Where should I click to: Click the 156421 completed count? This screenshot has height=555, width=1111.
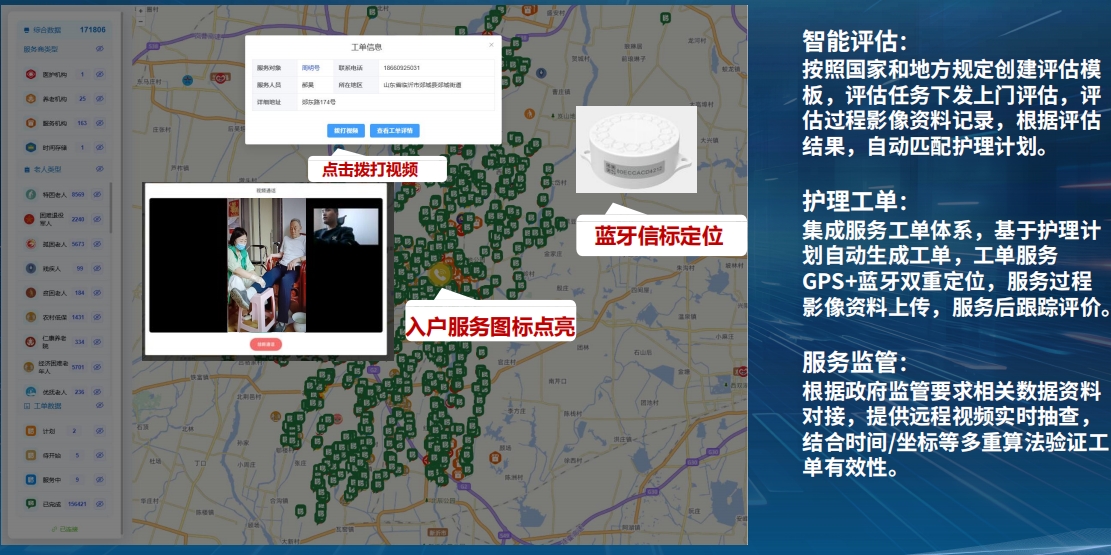tap(77, 504)
